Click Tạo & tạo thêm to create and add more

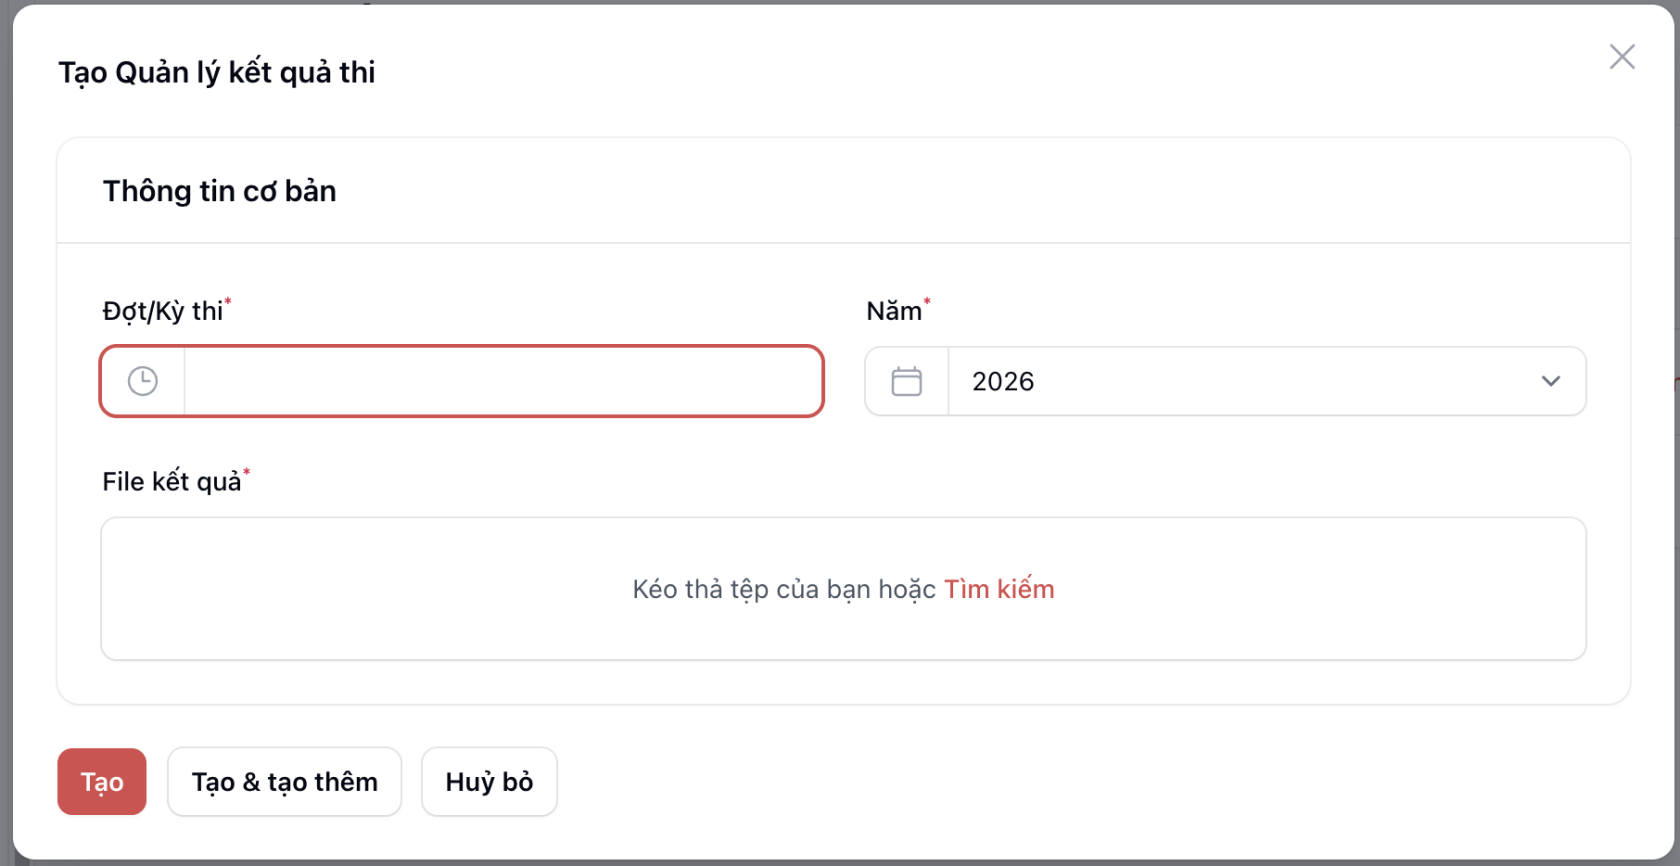[x=284, y=781]
